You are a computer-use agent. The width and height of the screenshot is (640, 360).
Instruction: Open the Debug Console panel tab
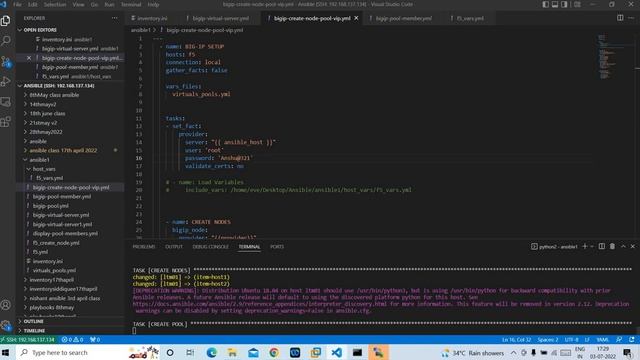coord(211,247)
